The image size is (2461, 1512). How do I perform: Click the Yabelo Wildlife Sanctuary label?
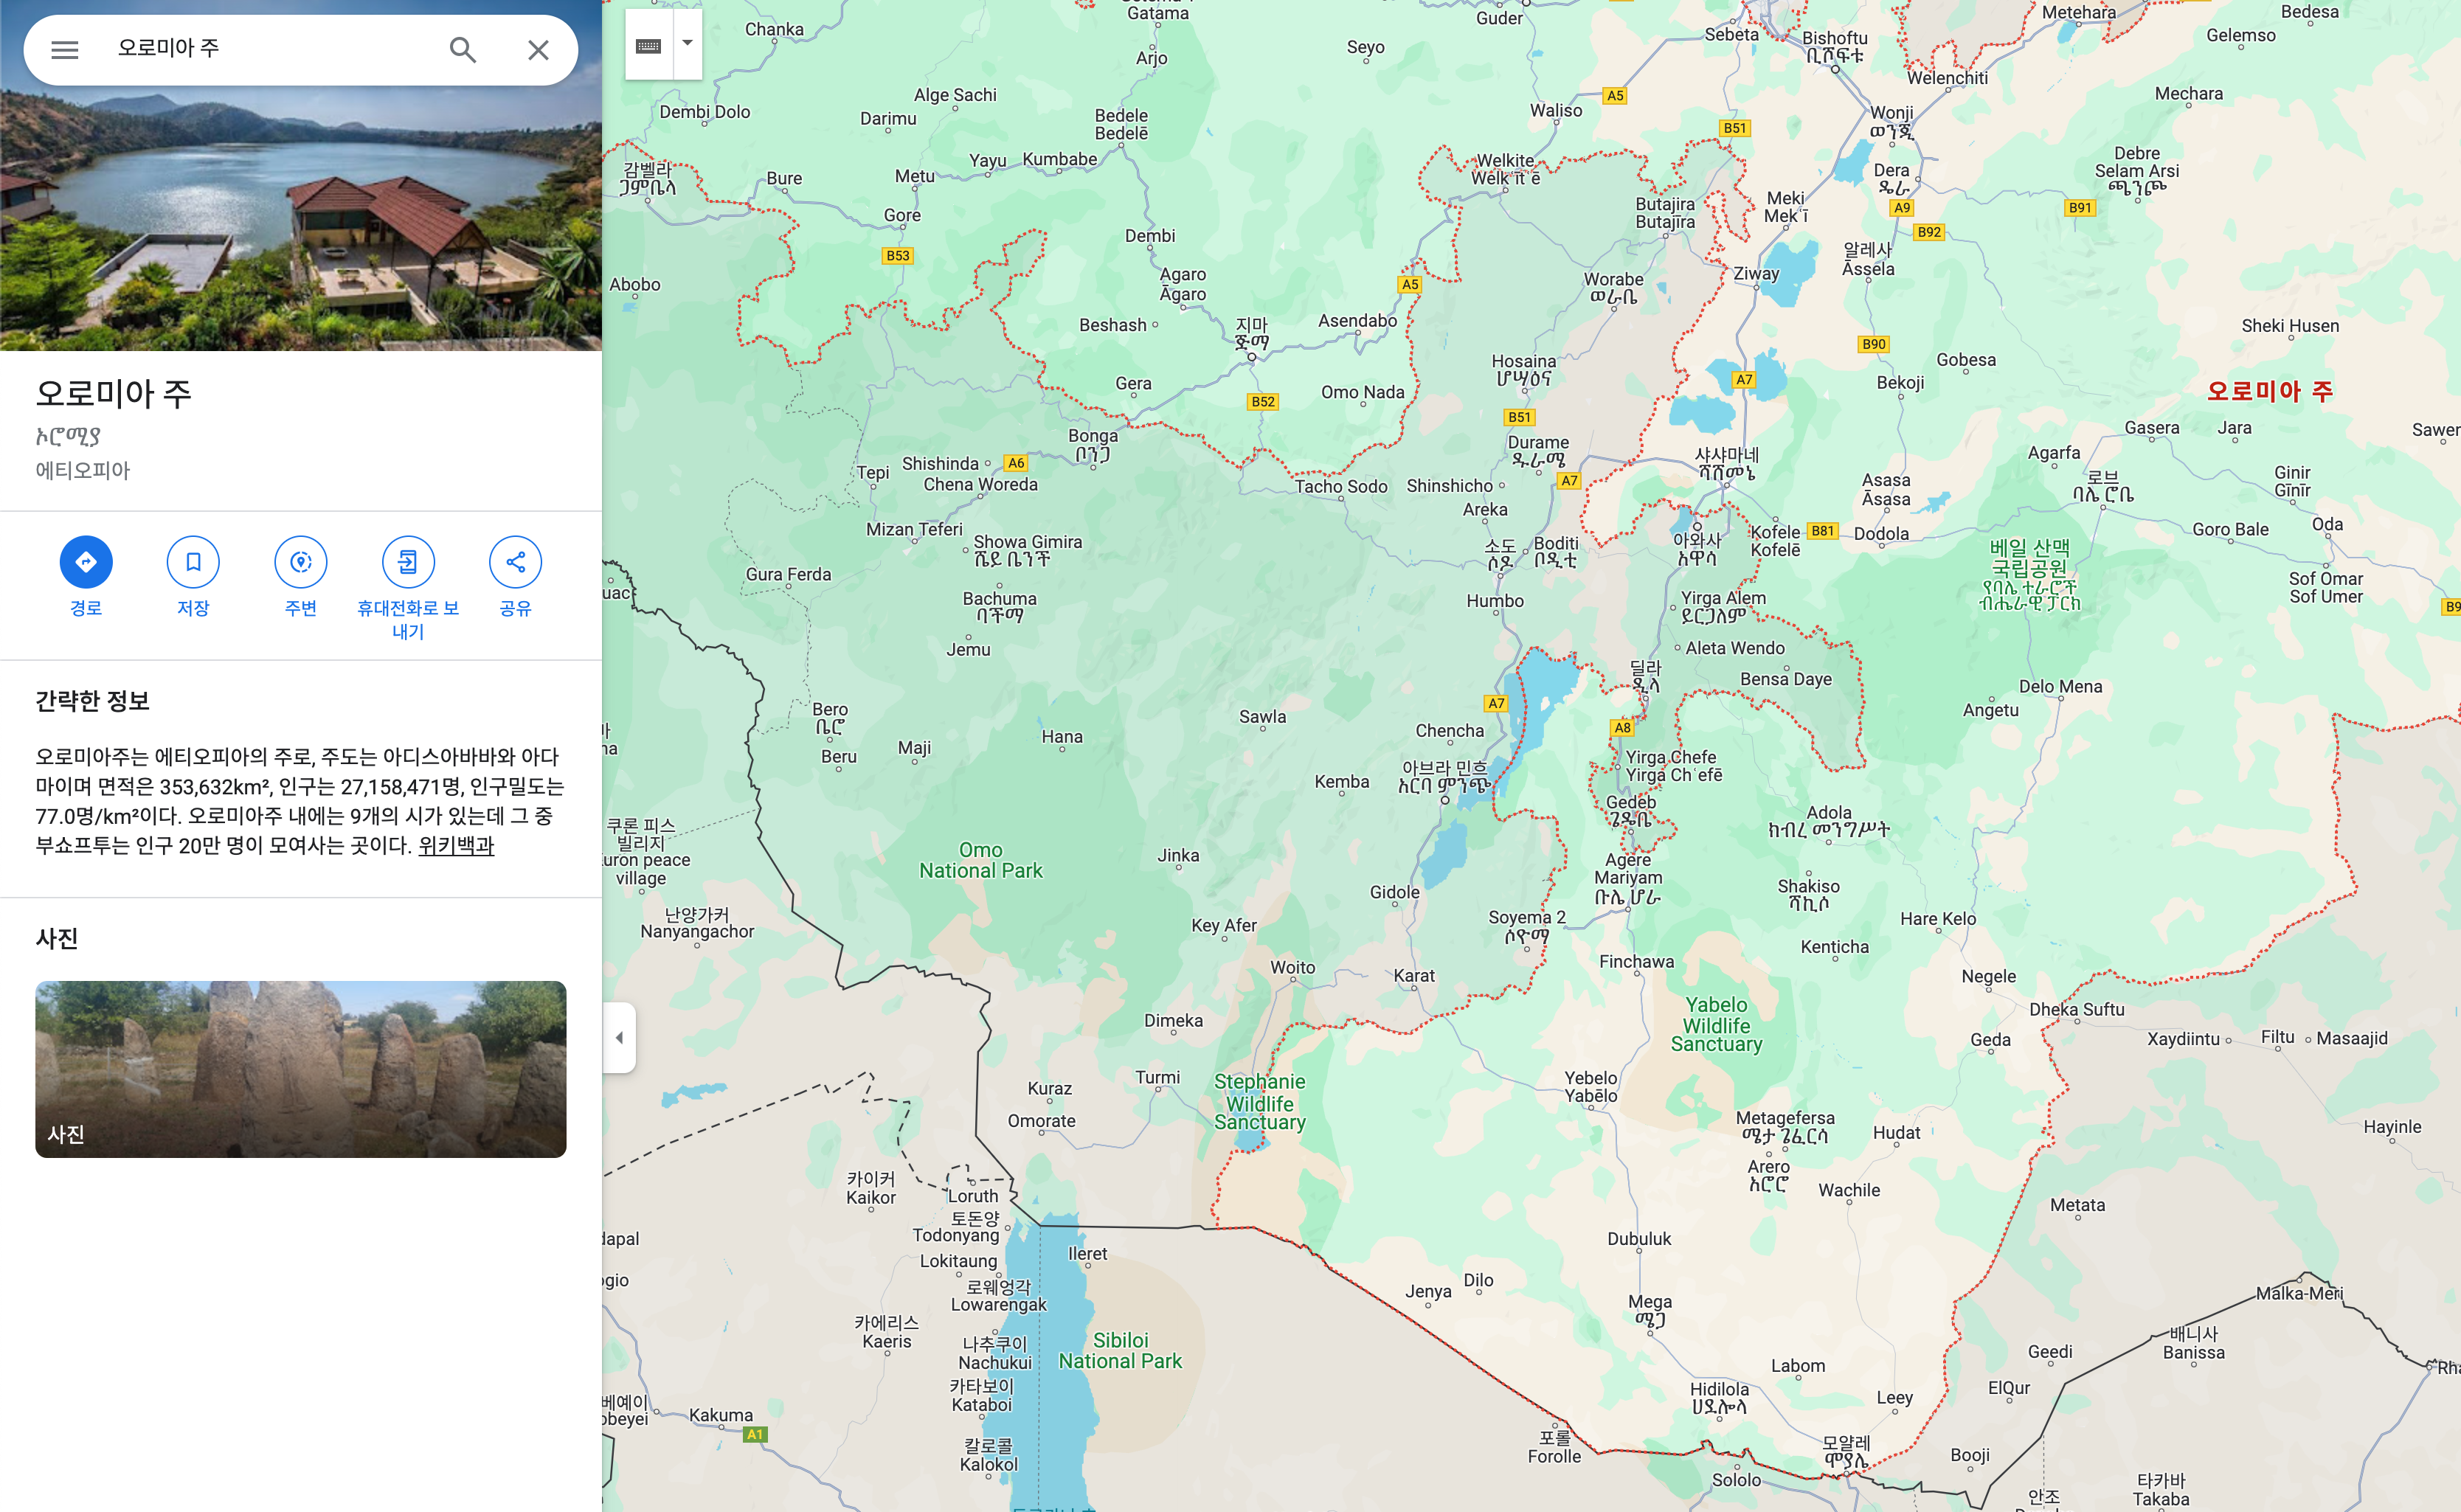(1716, 1024)
